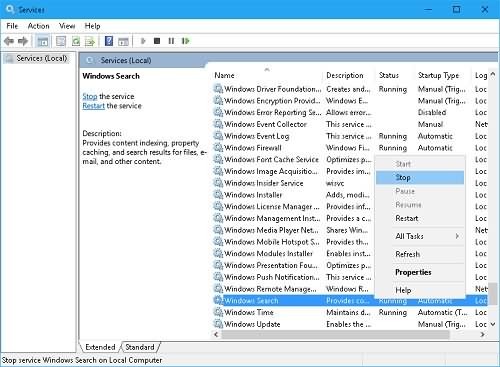The height and width of the screenshot is (367, 500).
Task: Switch to the Extended tab
Action: tap(100, 347)
